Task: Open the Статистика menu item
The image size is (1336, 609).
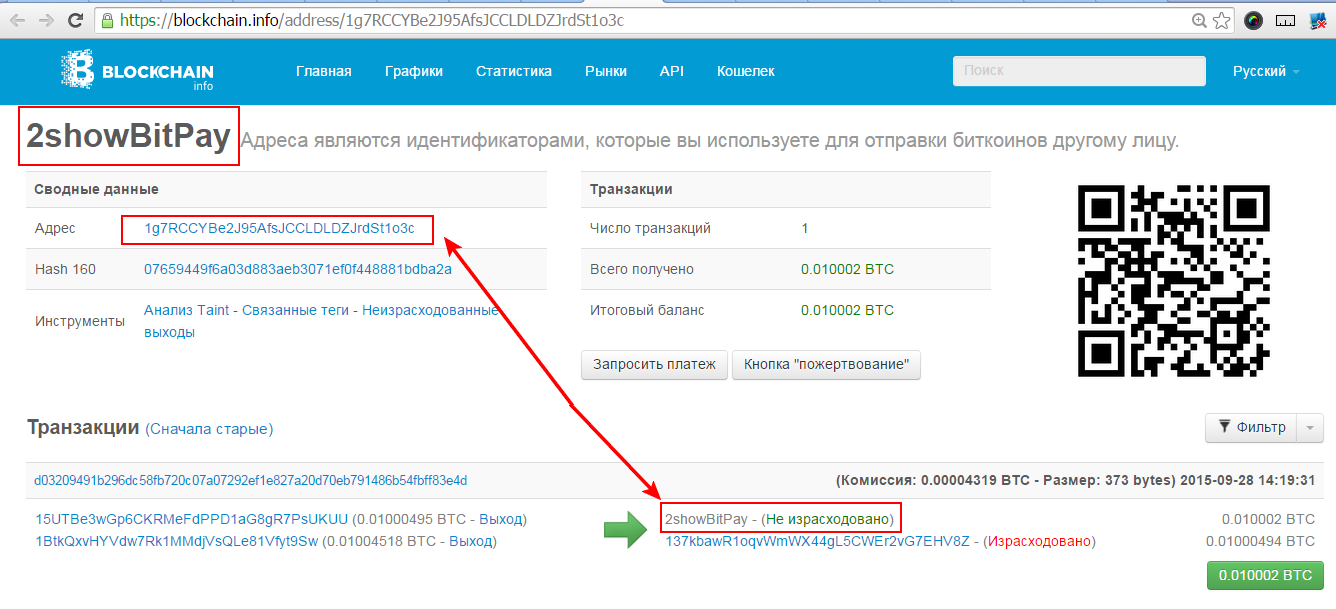Action: coord(513,71)
